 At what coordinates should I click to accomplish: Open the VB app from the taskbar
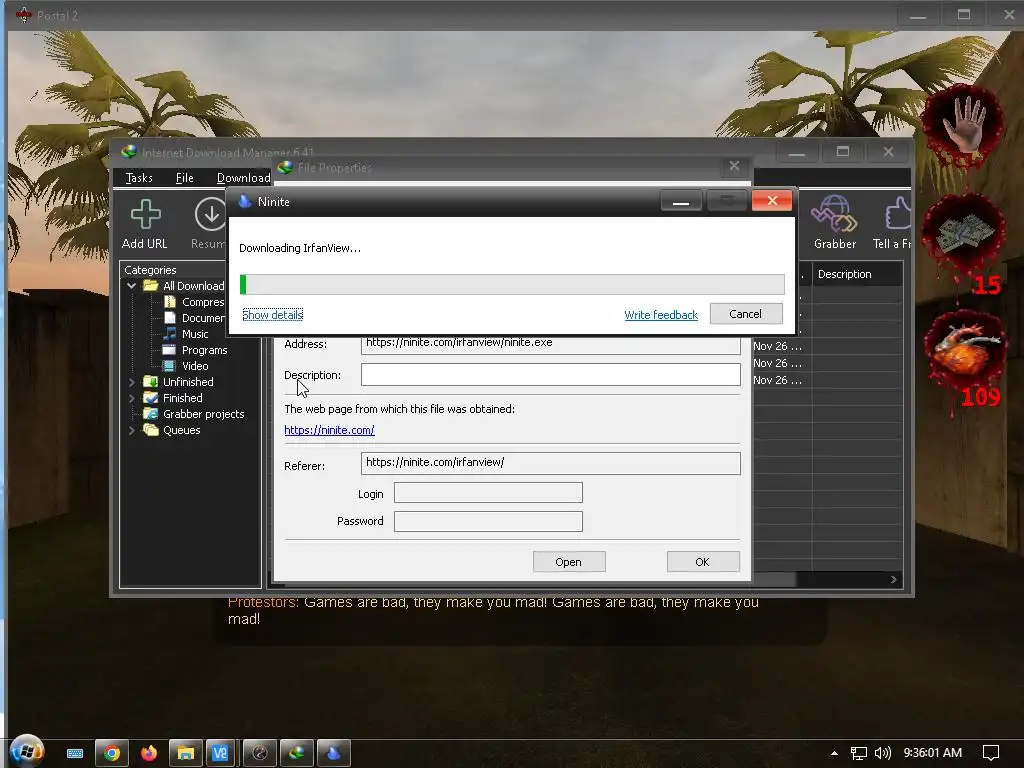click(220, 754)
